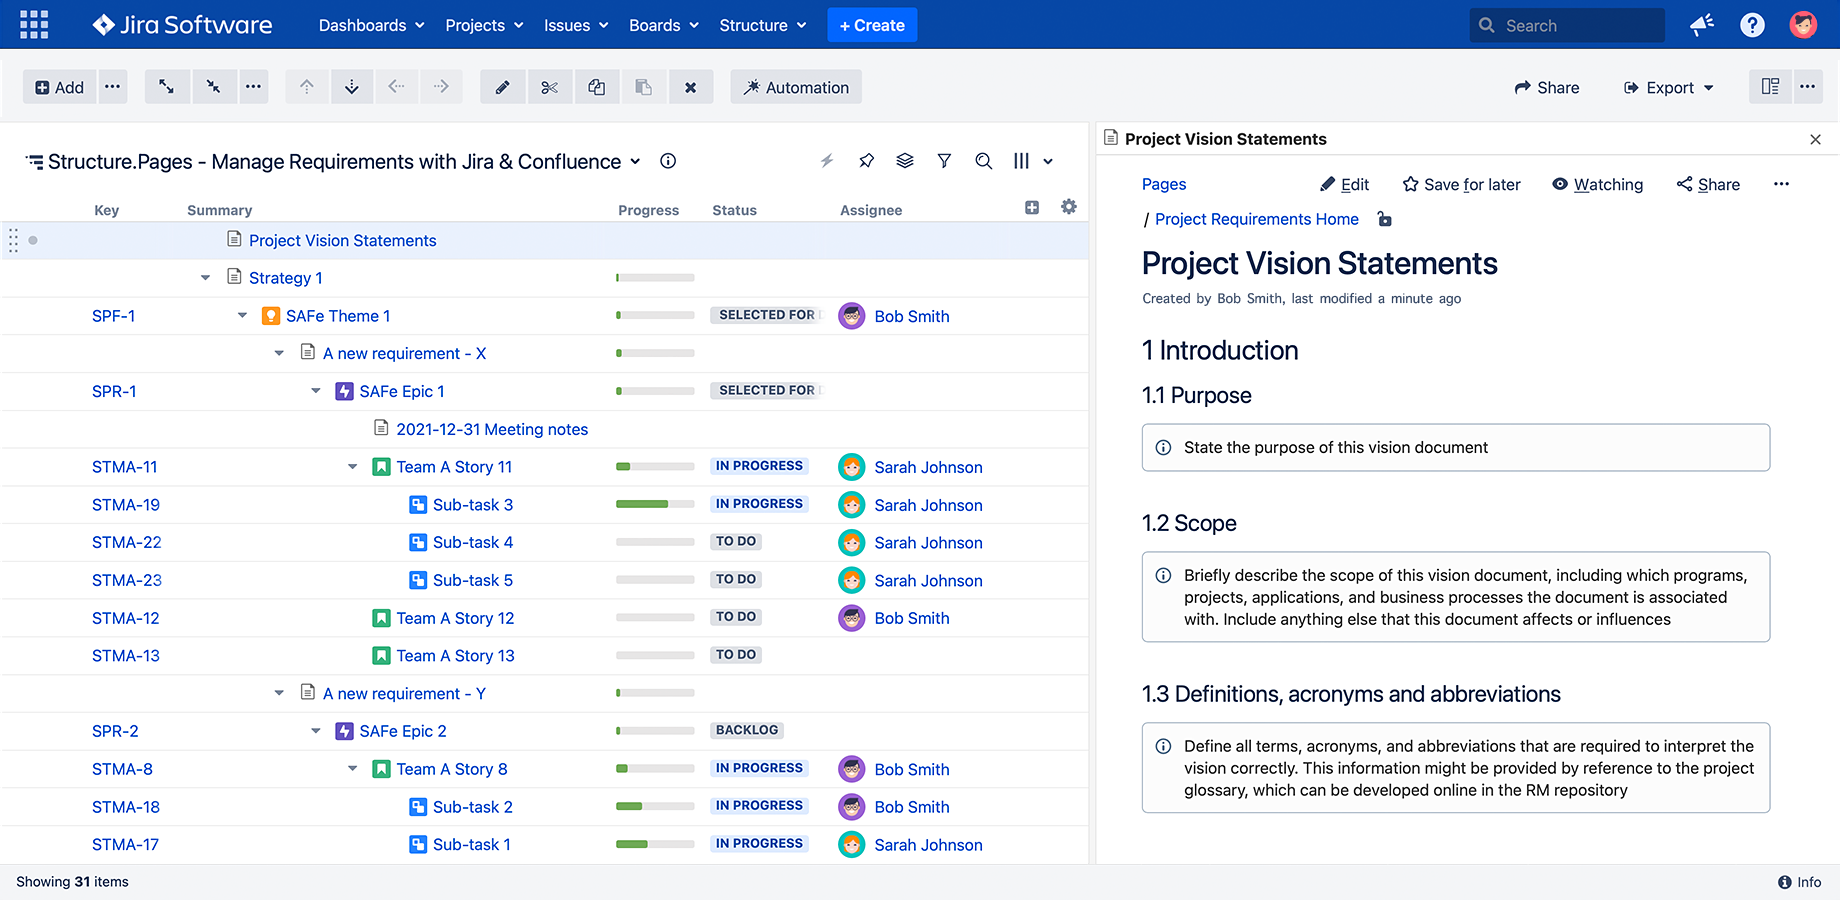Open the page more actions ellipsis
This screenshot has height=900, width=1840.
pos(1781,184)
